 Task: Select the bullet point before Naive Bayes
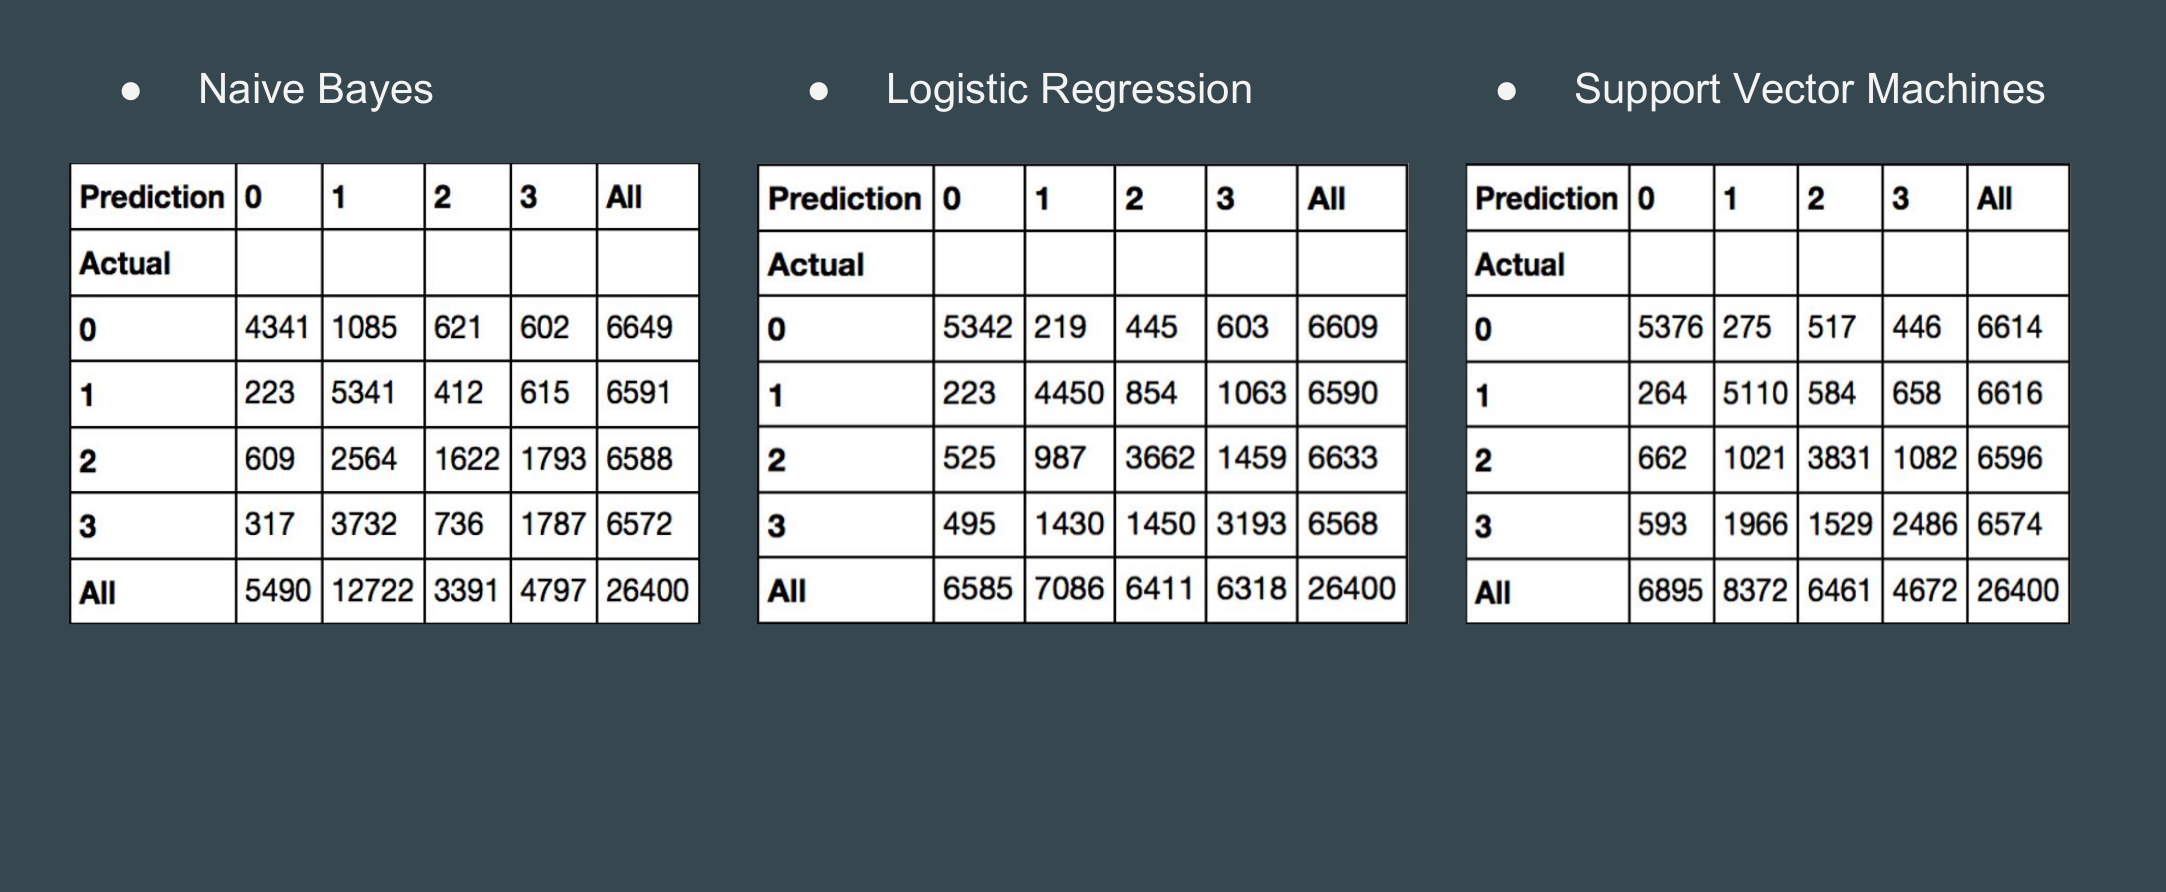130,91
